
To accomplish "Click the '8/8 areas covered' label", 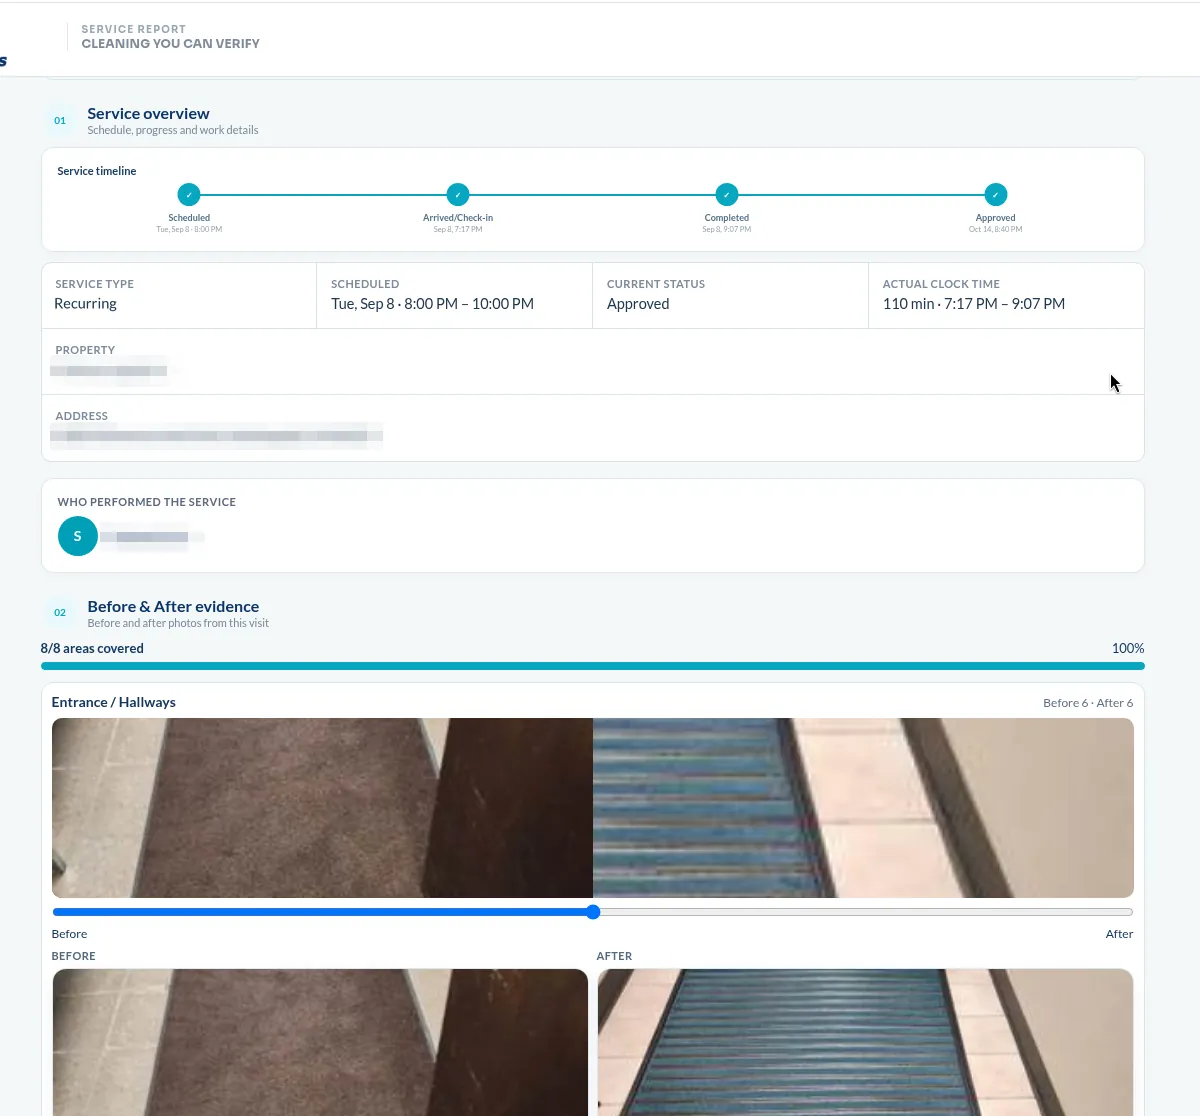I will [x=92, y=648].
